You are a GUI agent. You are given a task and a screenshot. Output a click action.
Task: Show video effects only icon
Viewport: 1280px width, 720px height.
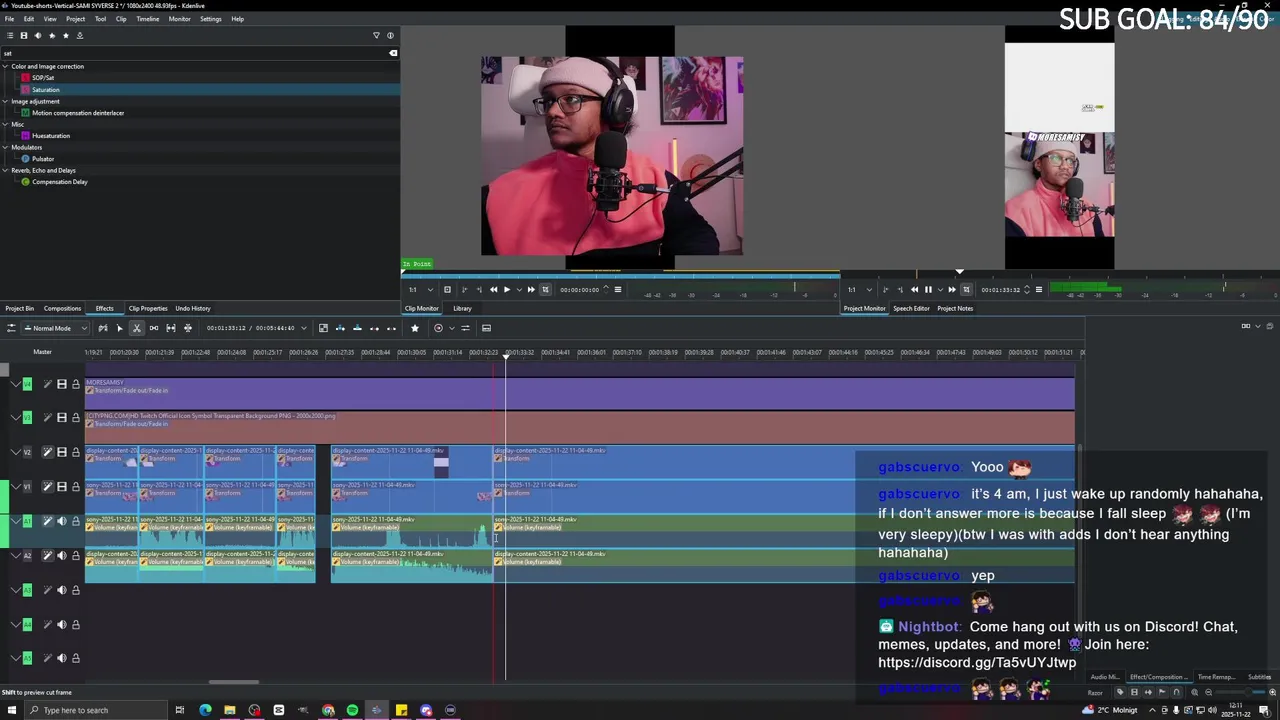tap(24, 35)
